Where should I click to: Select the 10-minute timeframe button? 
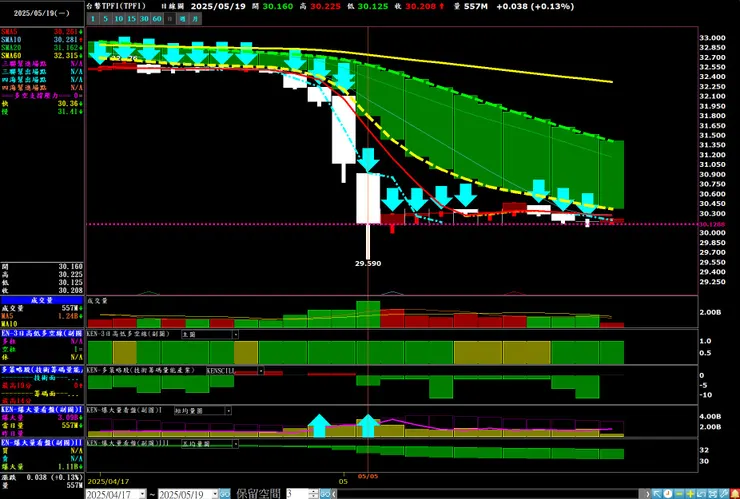point(119,19)
